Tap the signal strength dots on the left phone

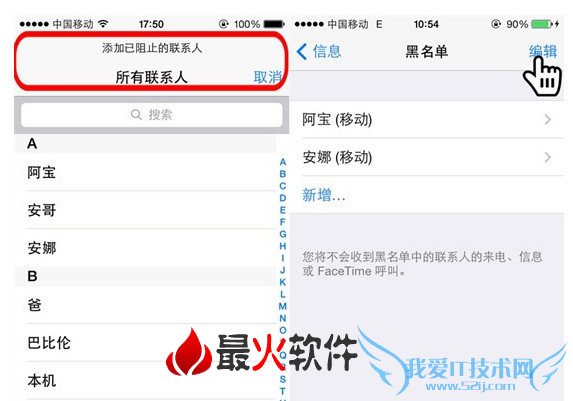[34, 24]
